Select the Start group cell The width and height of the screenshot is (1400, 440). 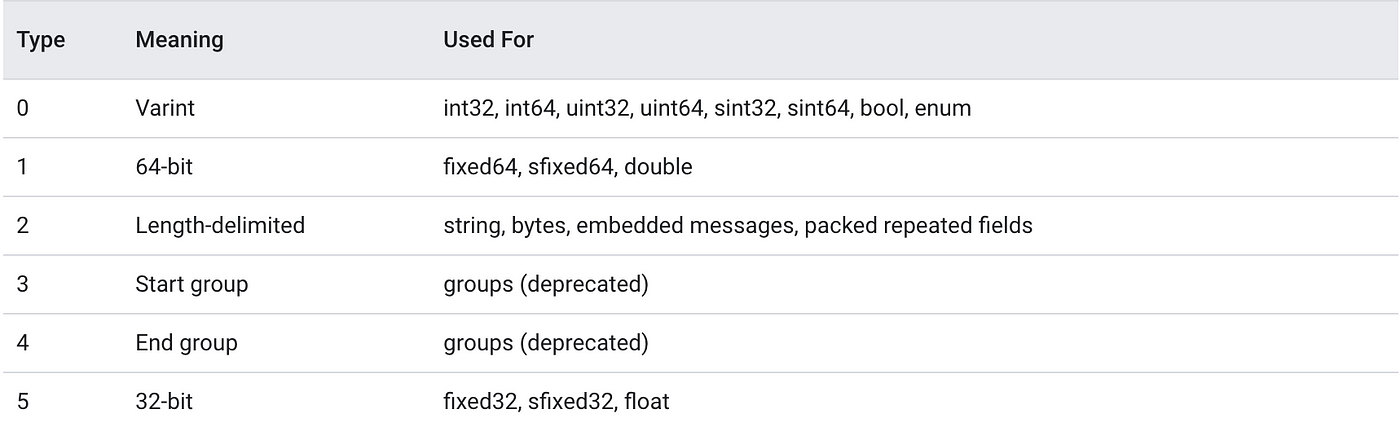191,284
